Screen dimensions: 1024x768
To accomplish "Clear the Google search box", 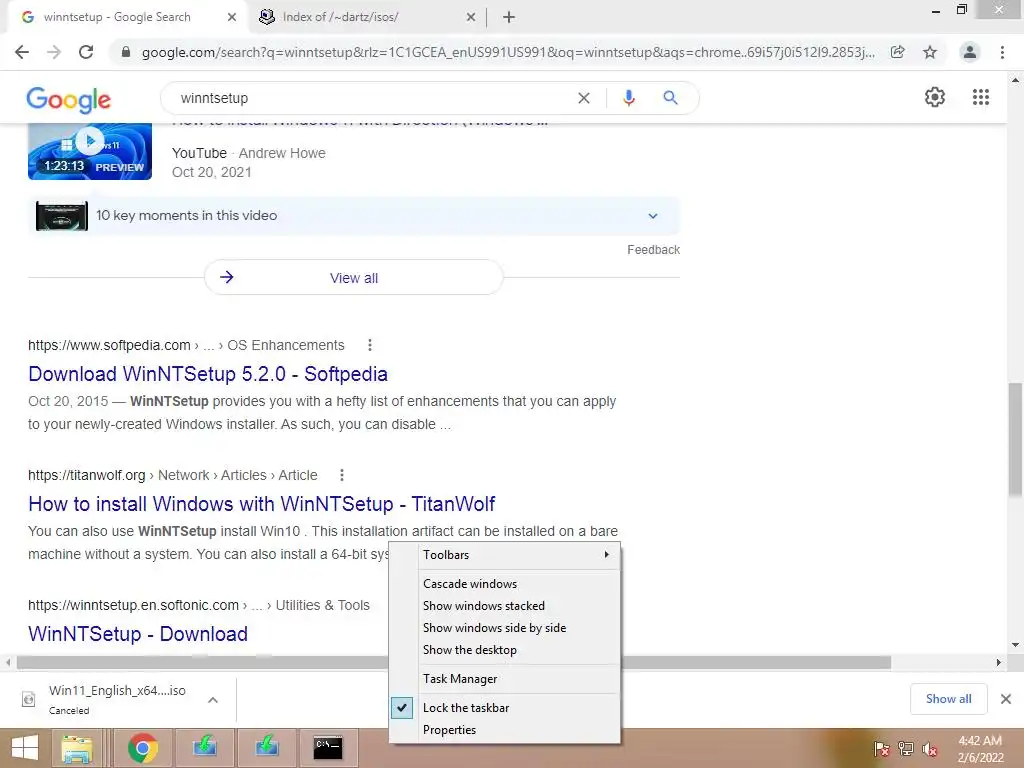I will point(584,98).
